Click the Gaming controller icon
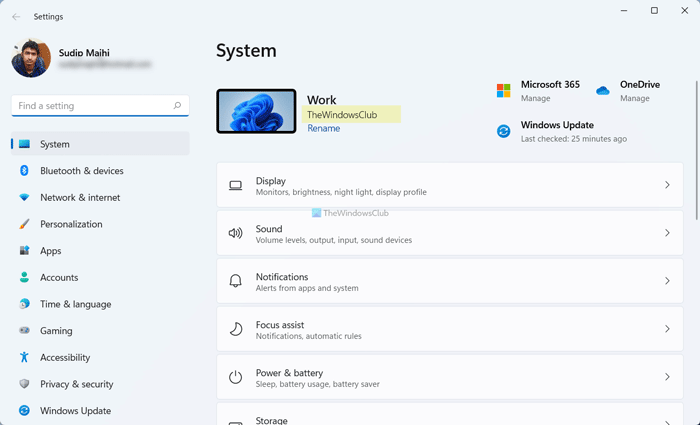Screen dimensions: 700x425 [x=24, y=331]
